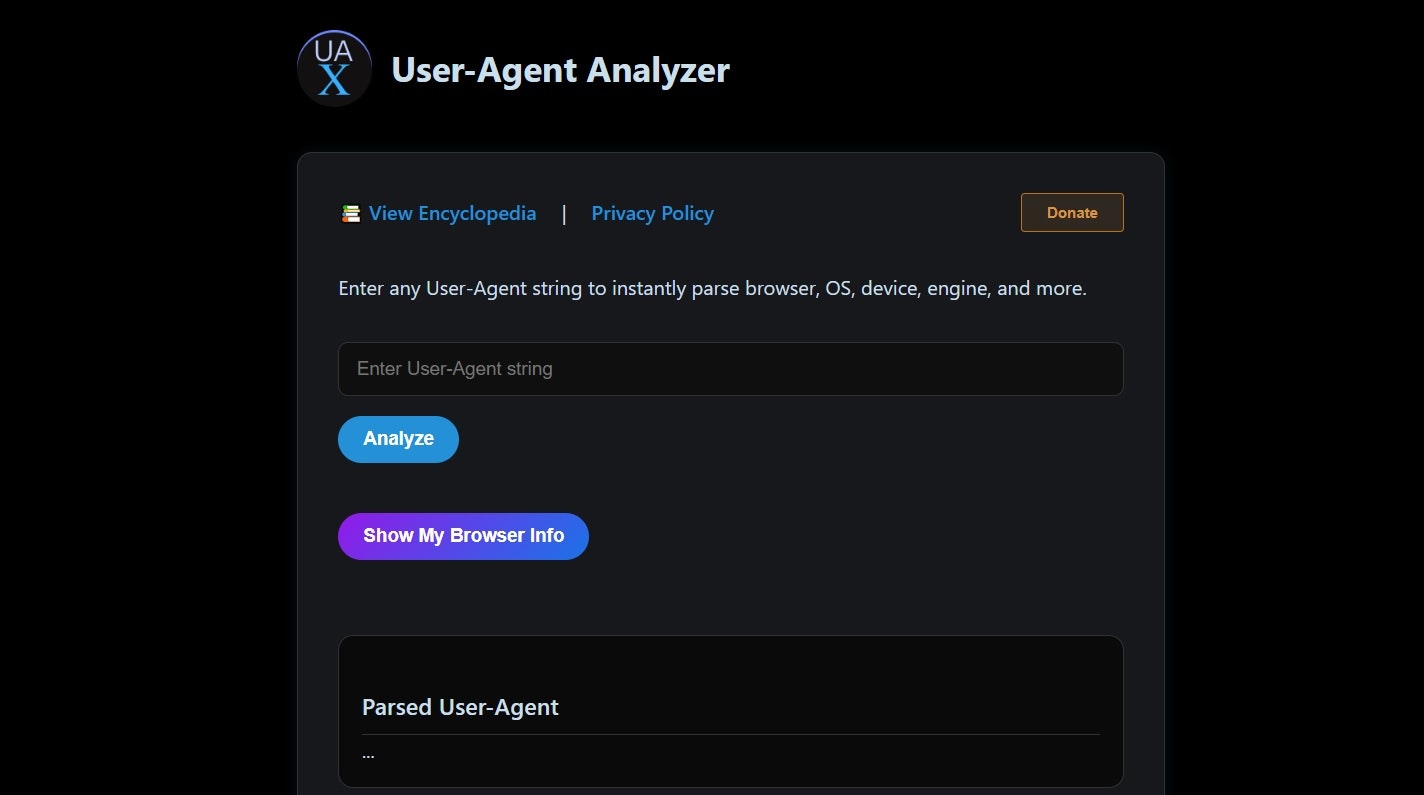
Task: Open the Privacy Policy
Action: (652, 213)
